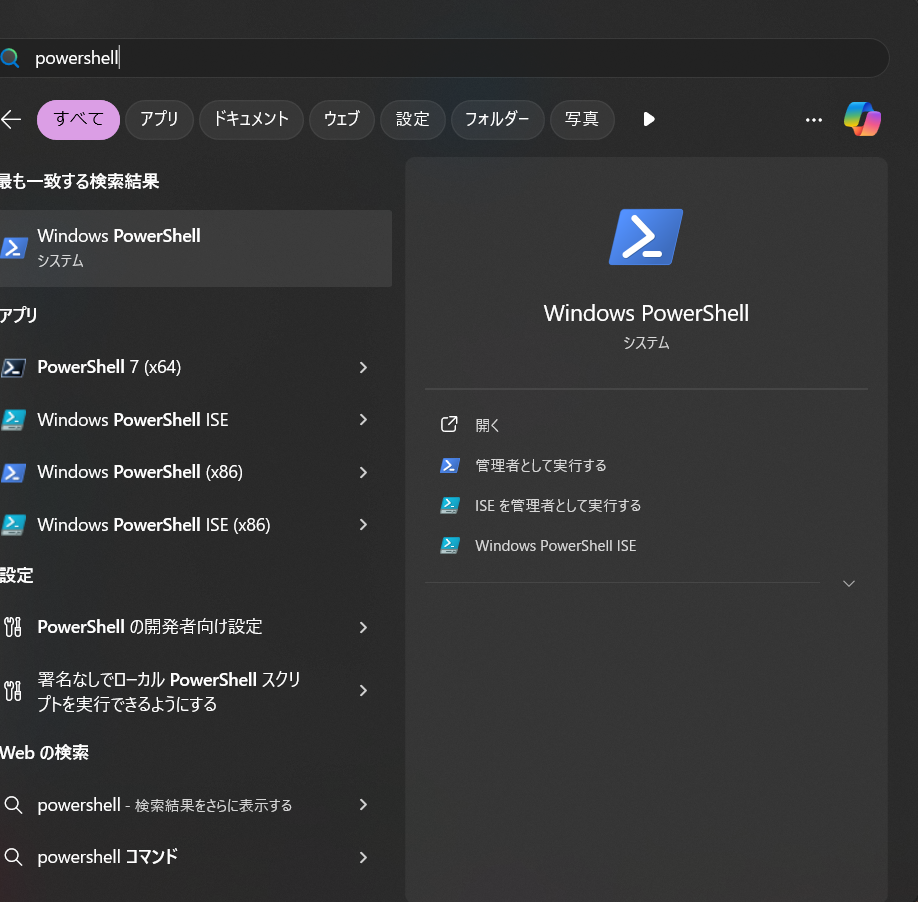Screen dimensions: 918x902
Task: Click settings icon beside 署名なしでローカル PowerShell
Action: click(x=13, y=691)
